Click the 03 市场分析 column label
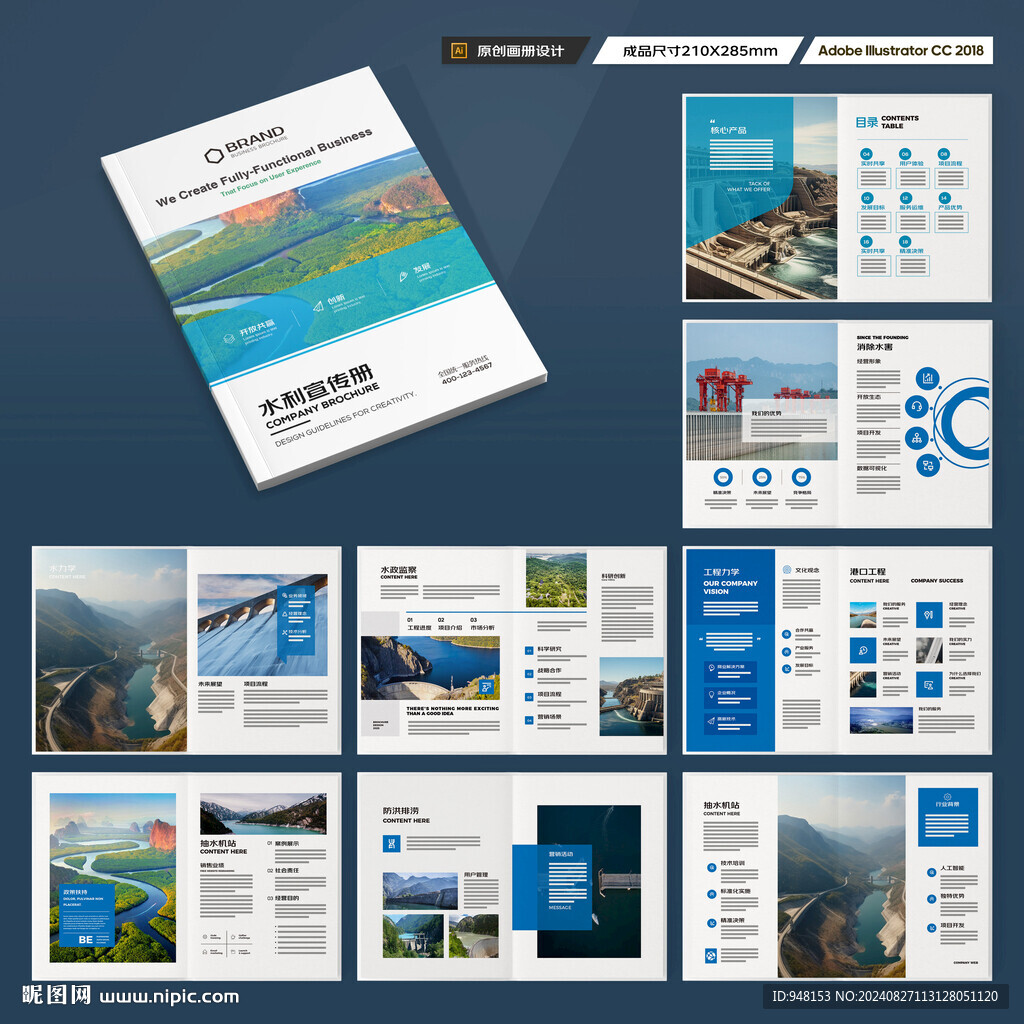1024x1024 pixels. 482,624
